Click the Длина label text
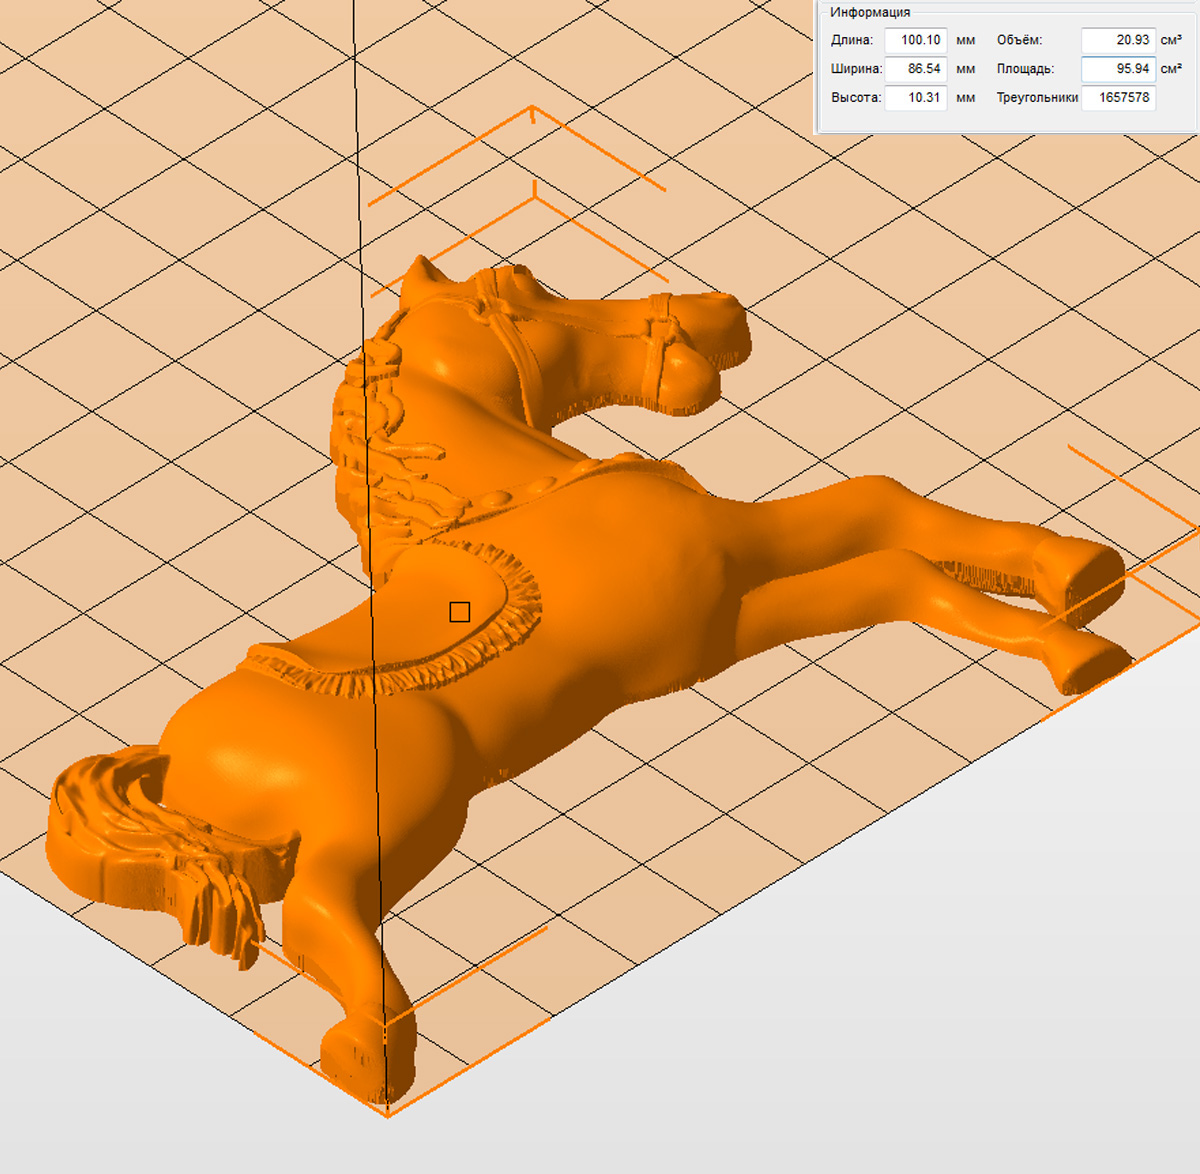The image size is (1200, 1174). pos(851,40)
